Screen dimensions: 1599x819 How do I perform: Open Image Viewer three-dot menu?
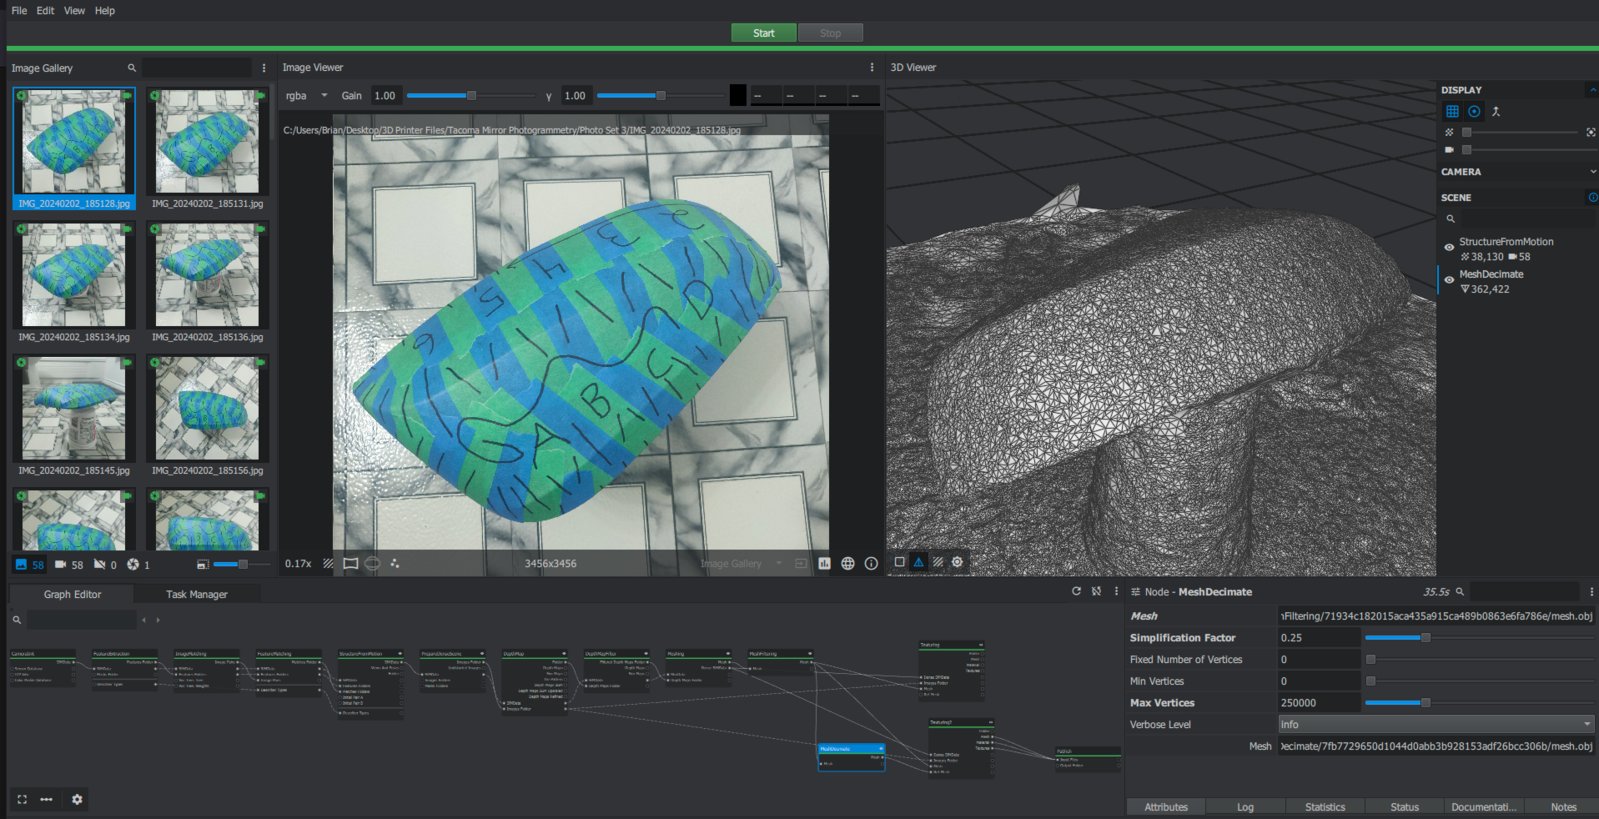872,67
